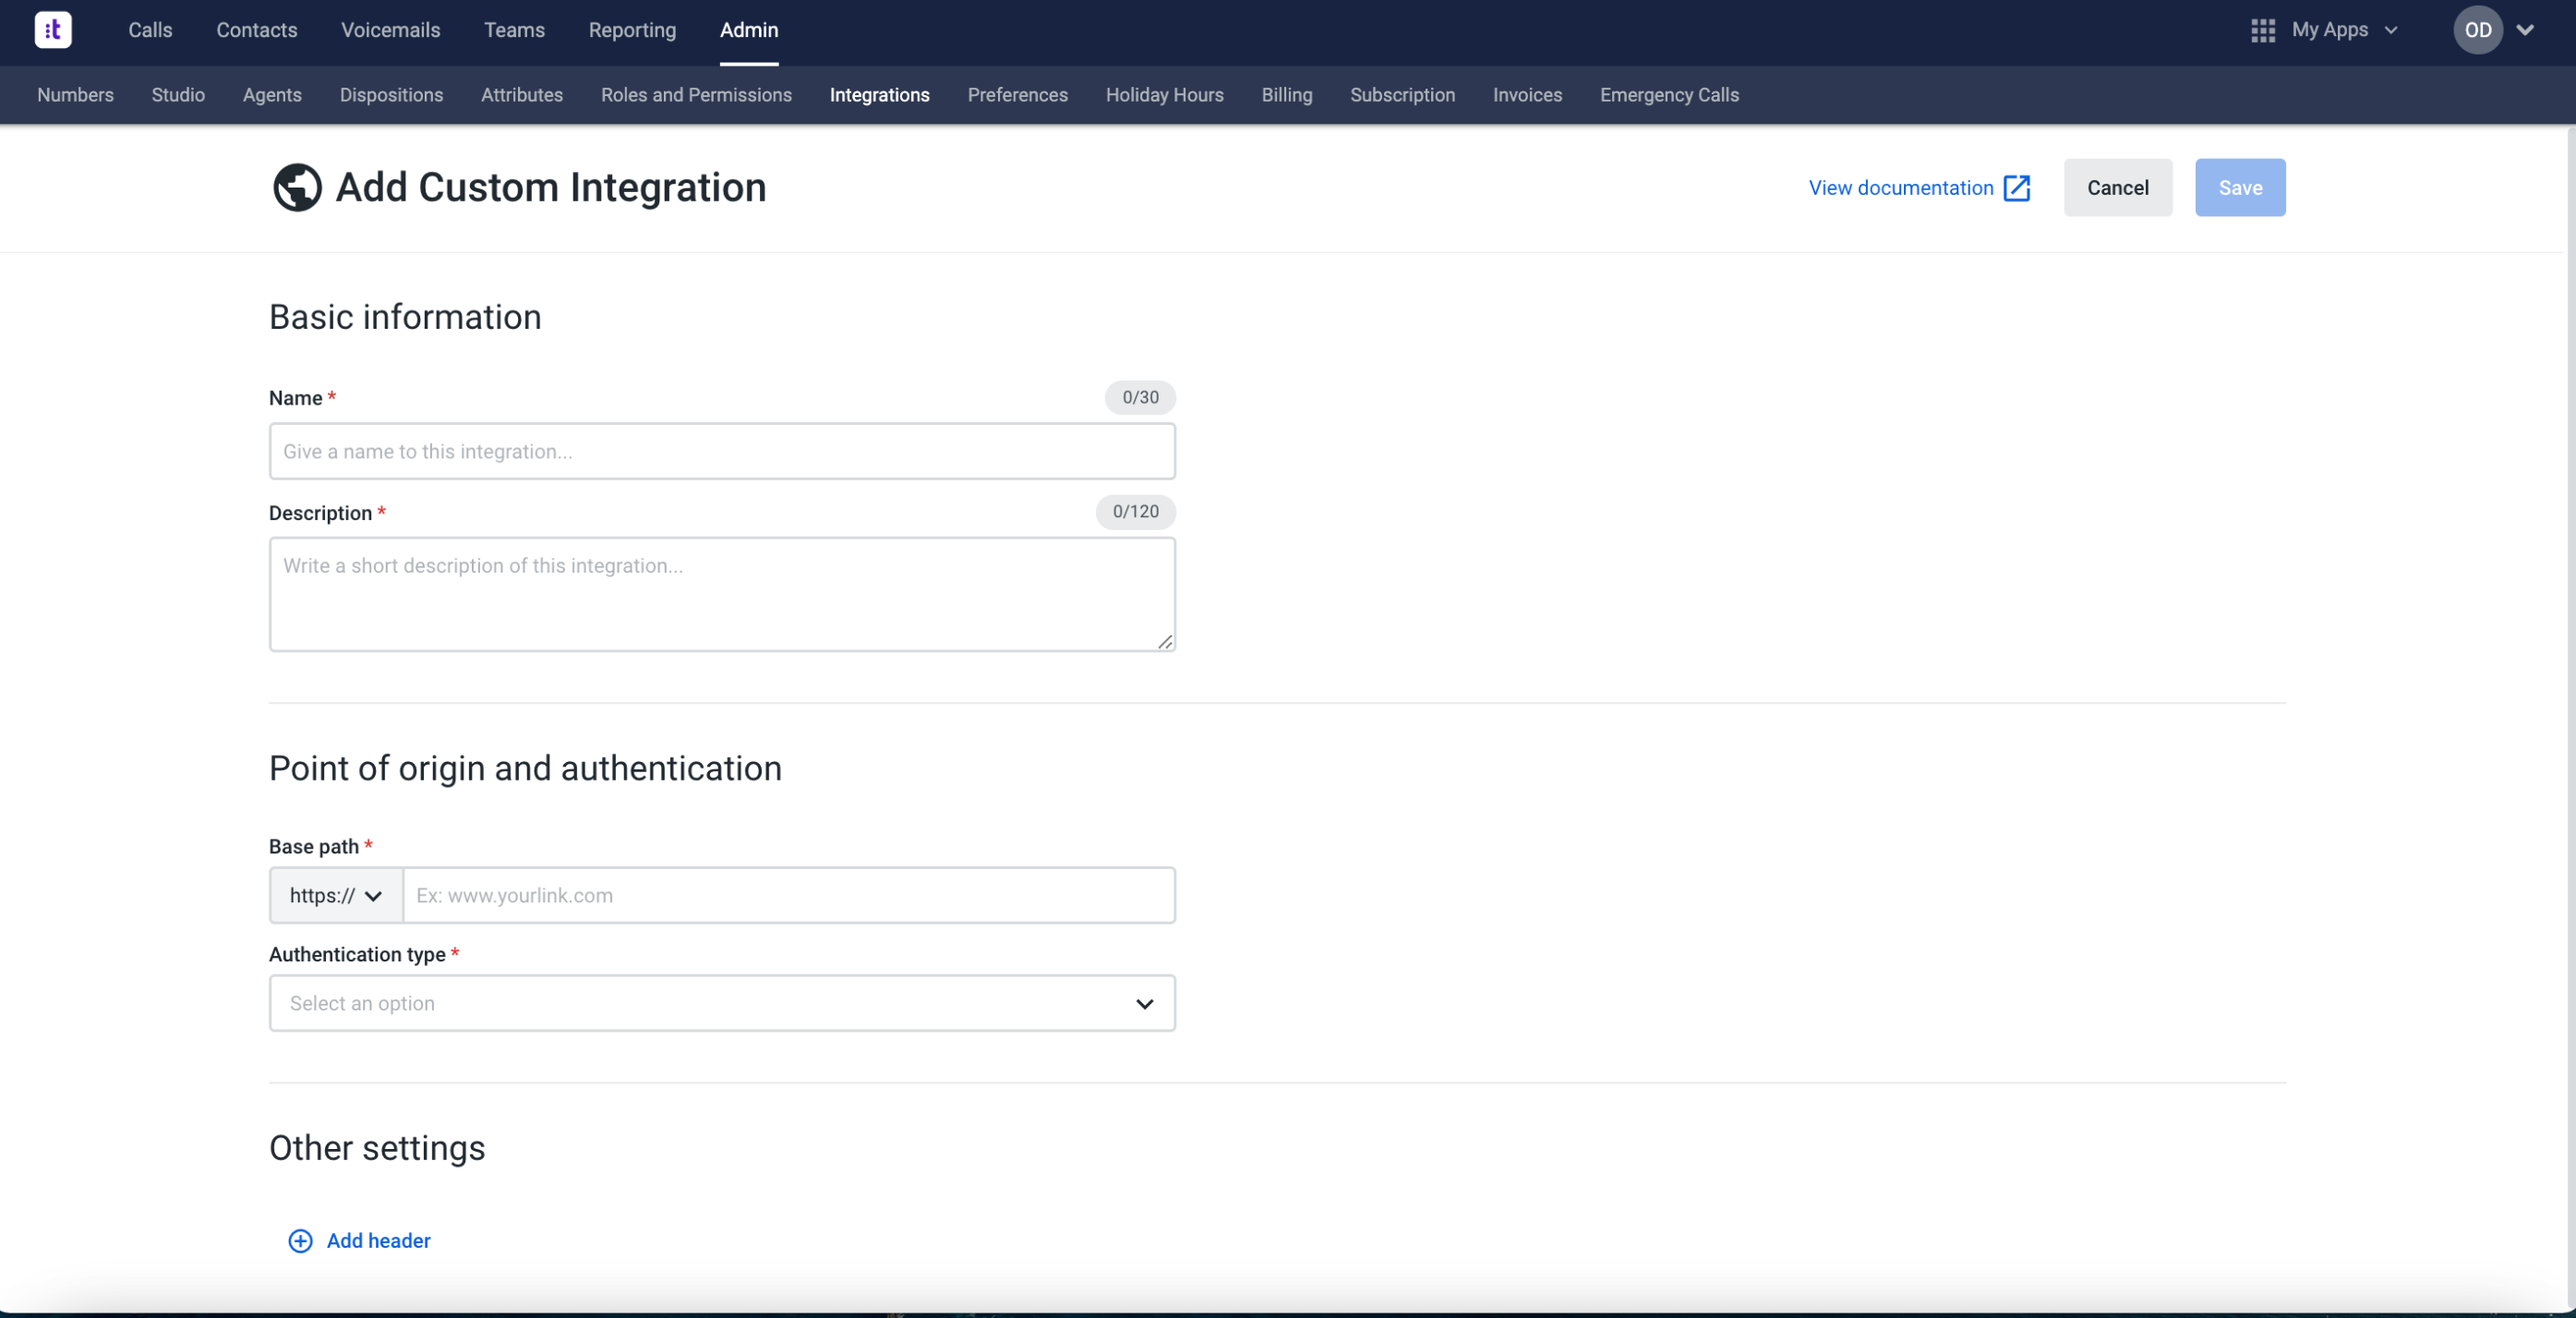The width and height of the screenshot is (2576, 1318).
Task: Click the external link icon beside View documentation
Action: (2017, 187)
